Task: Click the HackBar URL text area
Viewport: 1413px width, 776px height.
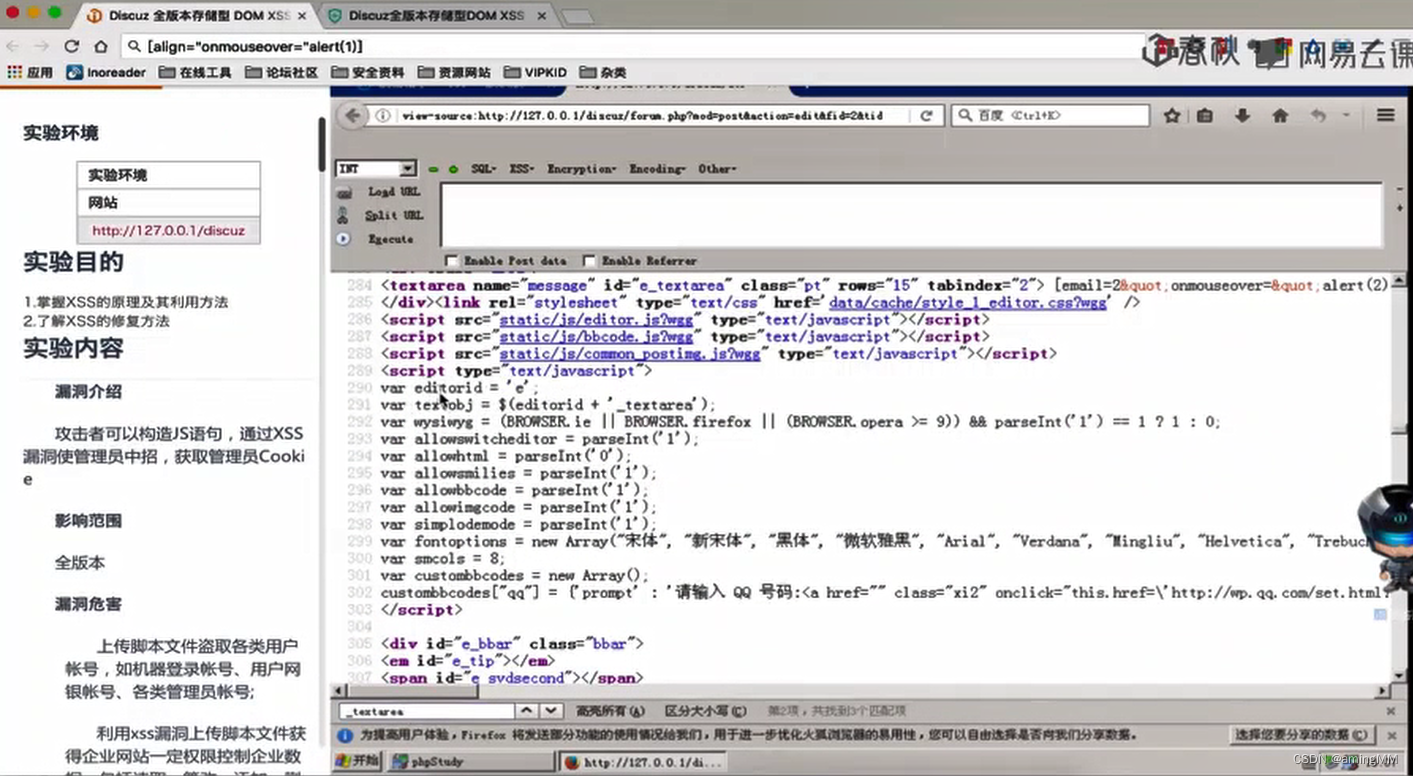Action: coord(911,215)
